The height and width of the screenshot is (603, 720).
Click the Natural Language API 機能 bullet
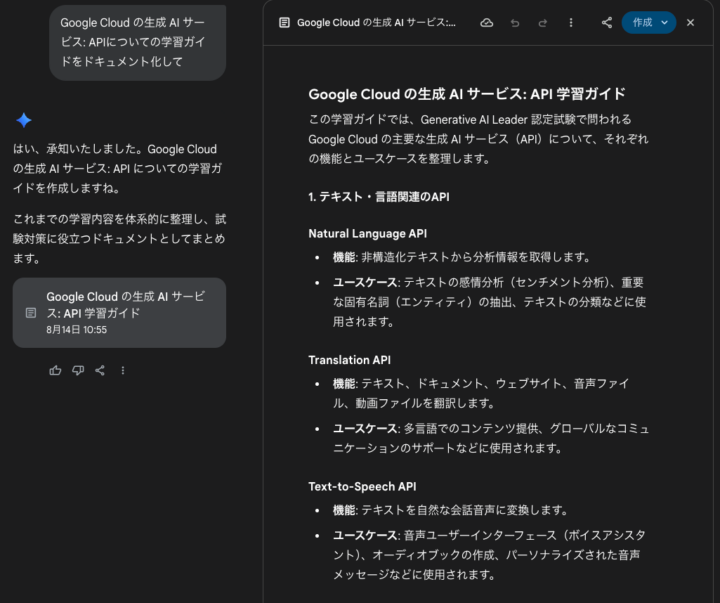pos(461,257)
